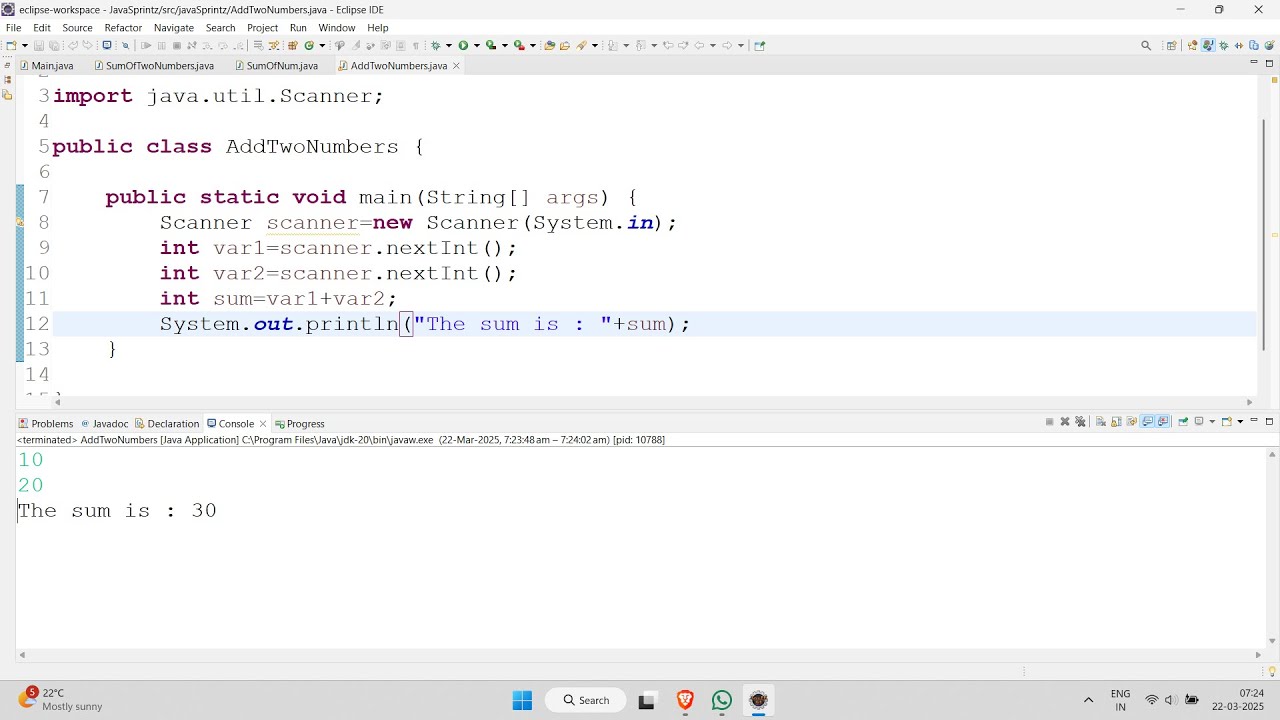The image size is (1280, 720).
Task: Click the console horizontal scrollbar
Action: point(640,655)
